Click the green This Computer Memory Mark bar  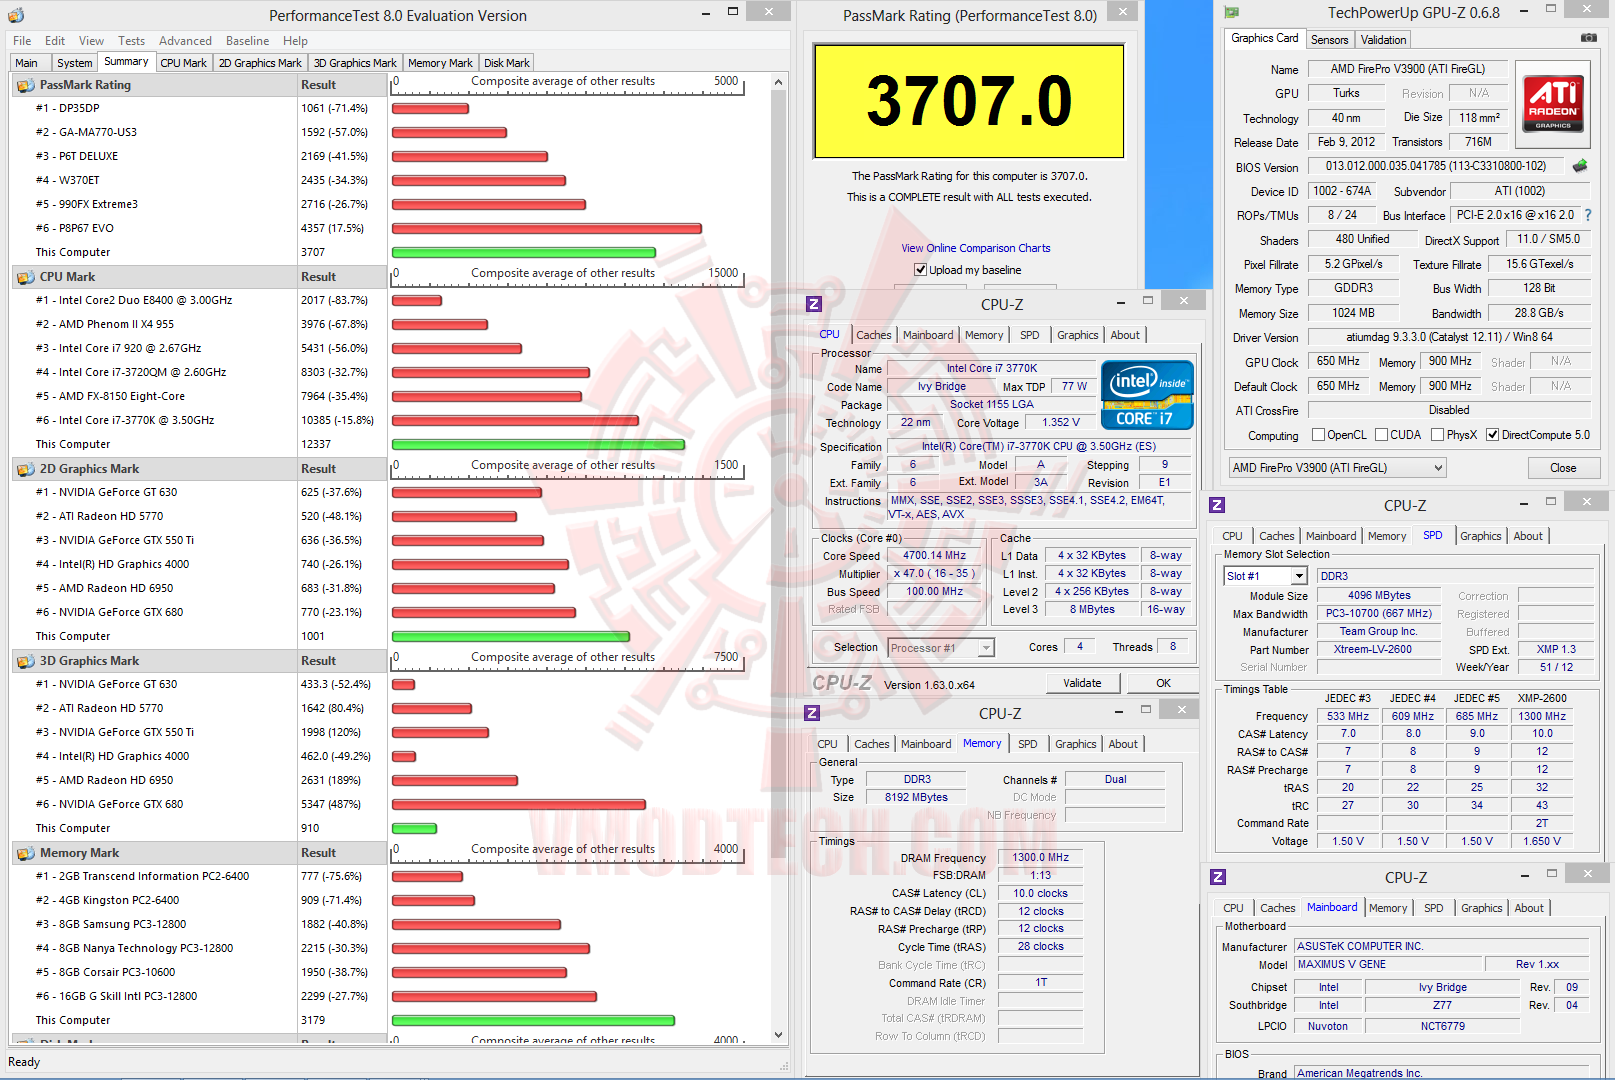533,1021
